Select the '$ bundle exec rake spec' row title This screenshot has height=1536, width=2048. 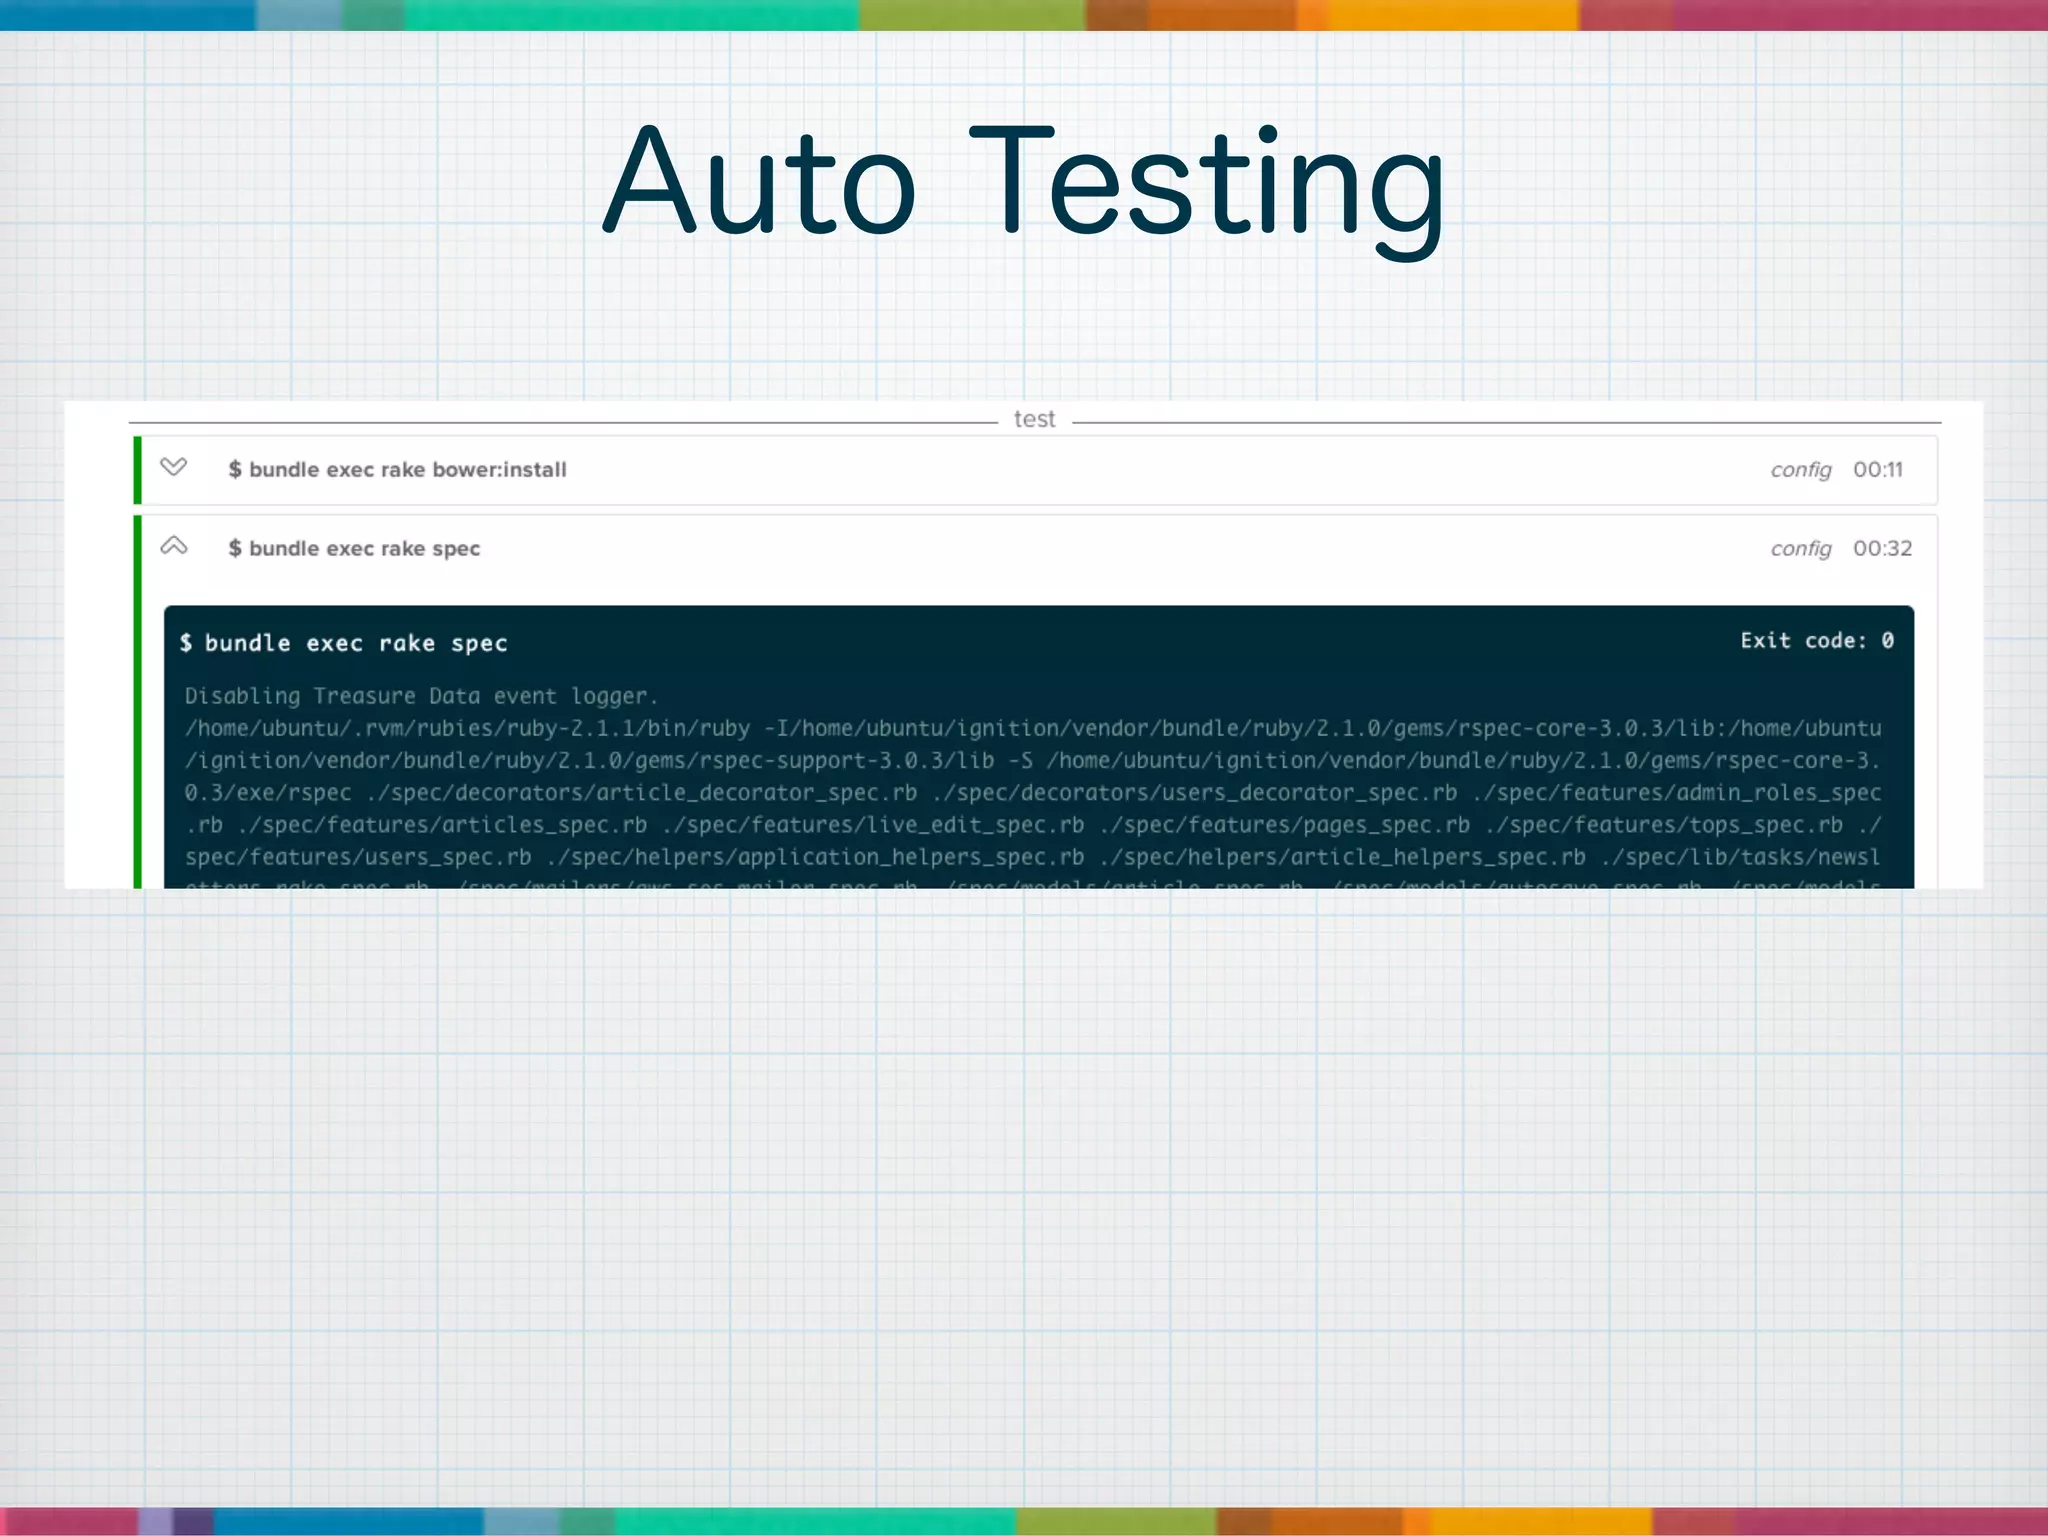(354, 548)
